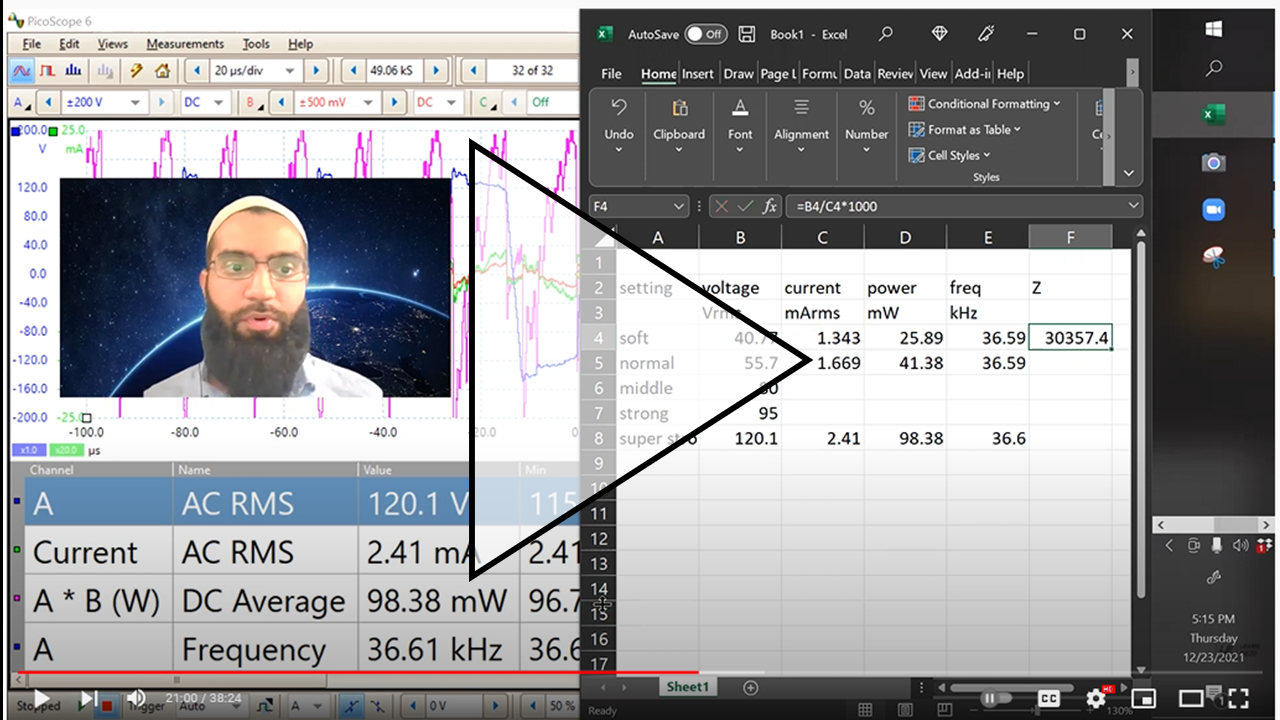Confirm formula entry with checkmark icon
The image size is (1280, 720).
coord(746,206)
